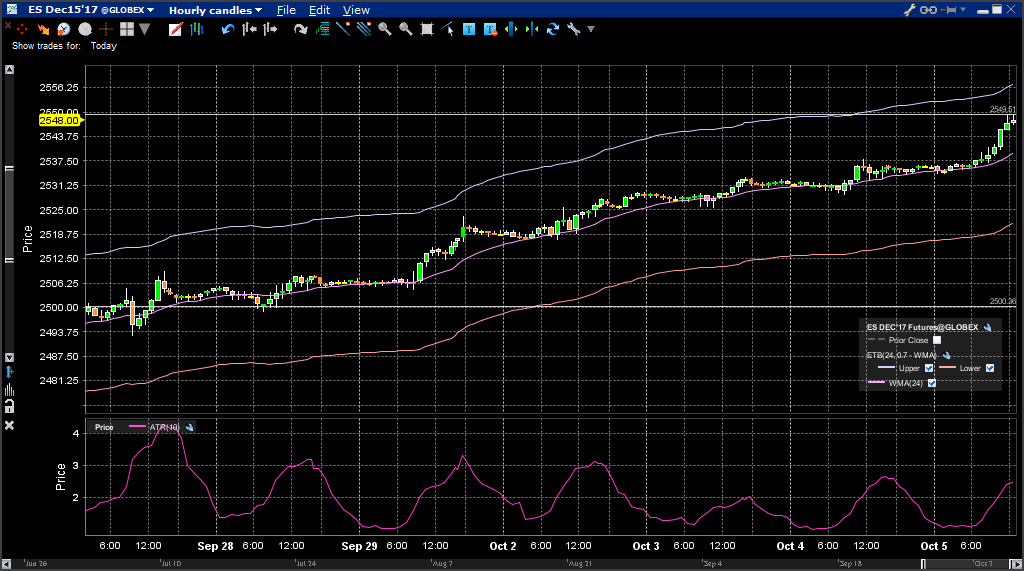
Task: Uncheck the Lower band checkbox
Action: pyautogui.click(x=990, y=368)
